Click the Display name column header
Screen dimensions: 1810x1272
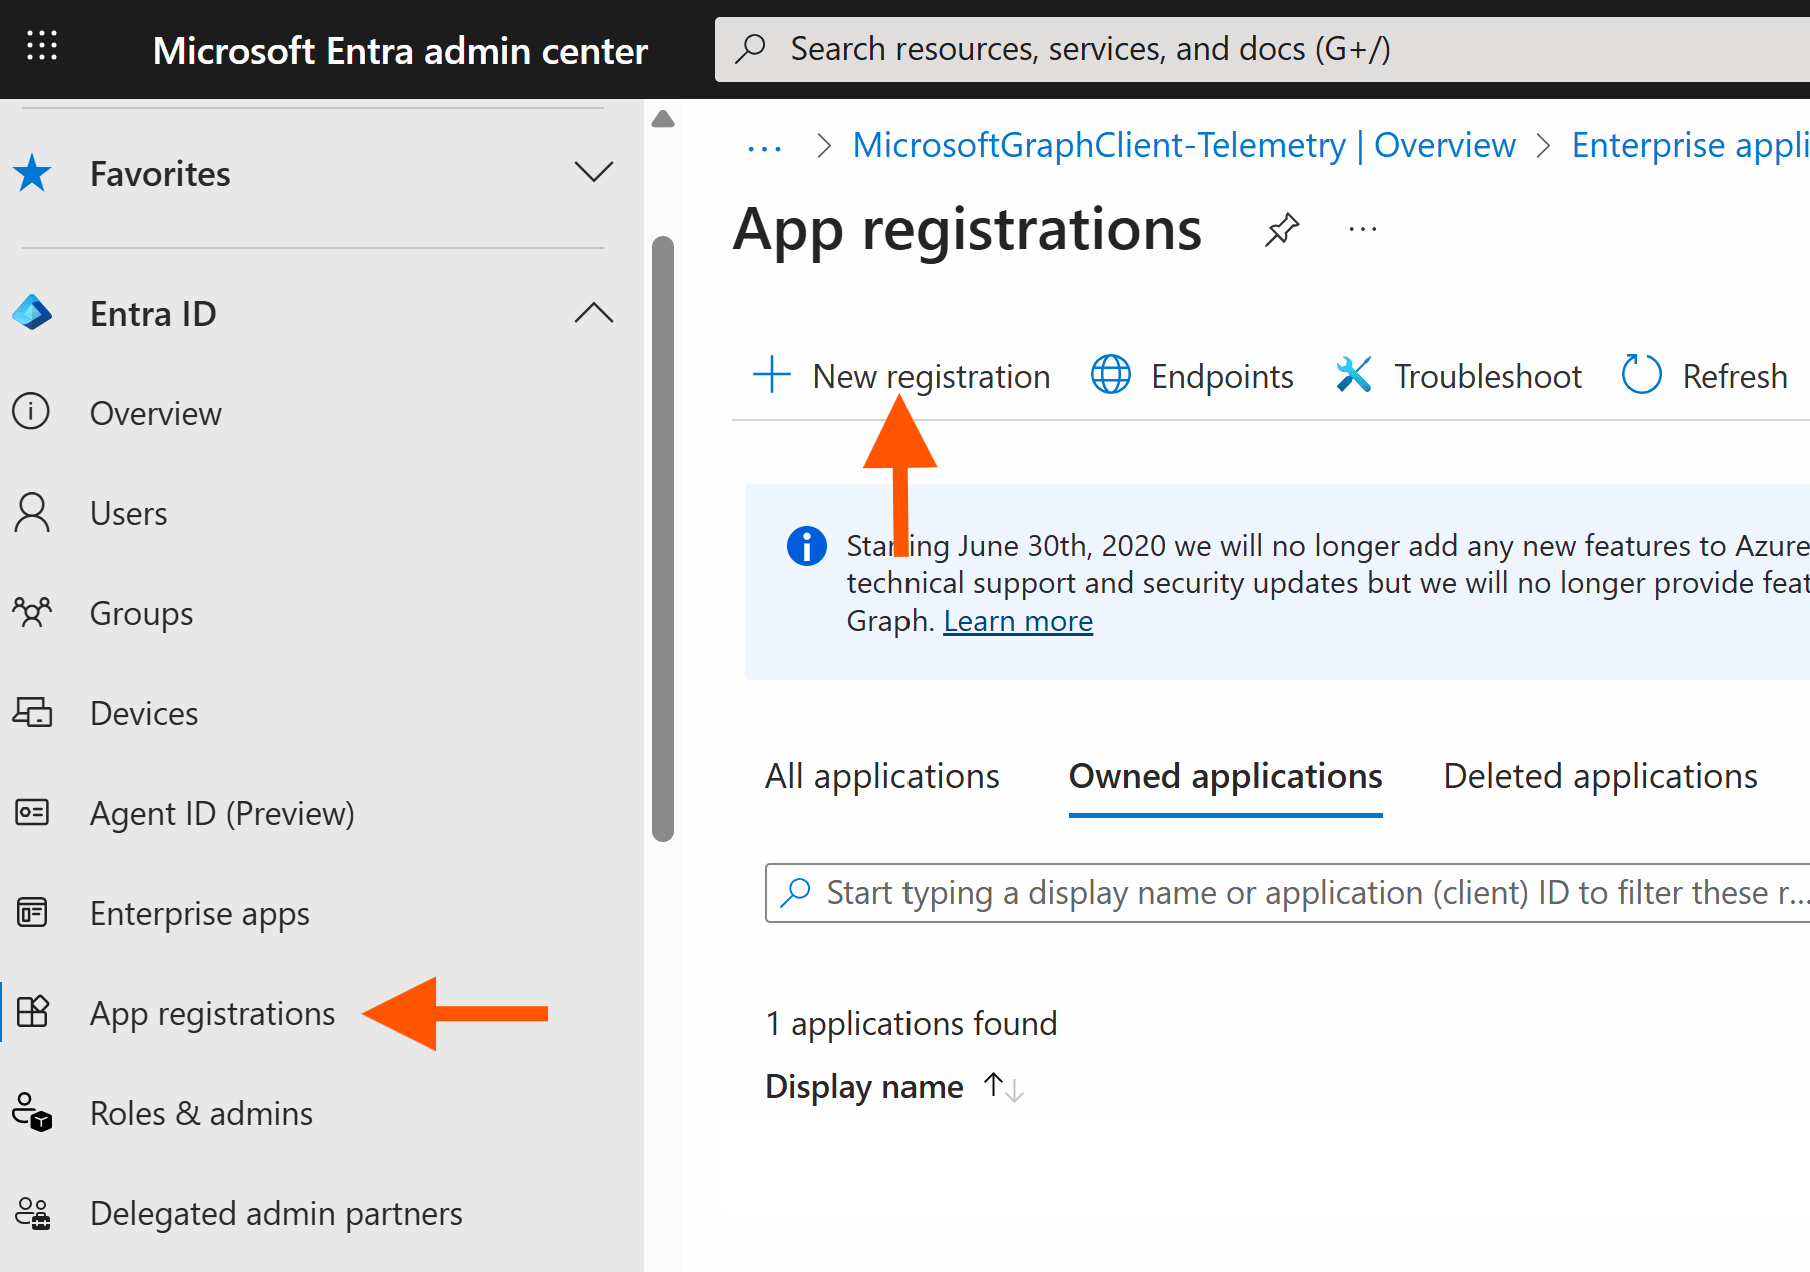tap(864, 1086)
